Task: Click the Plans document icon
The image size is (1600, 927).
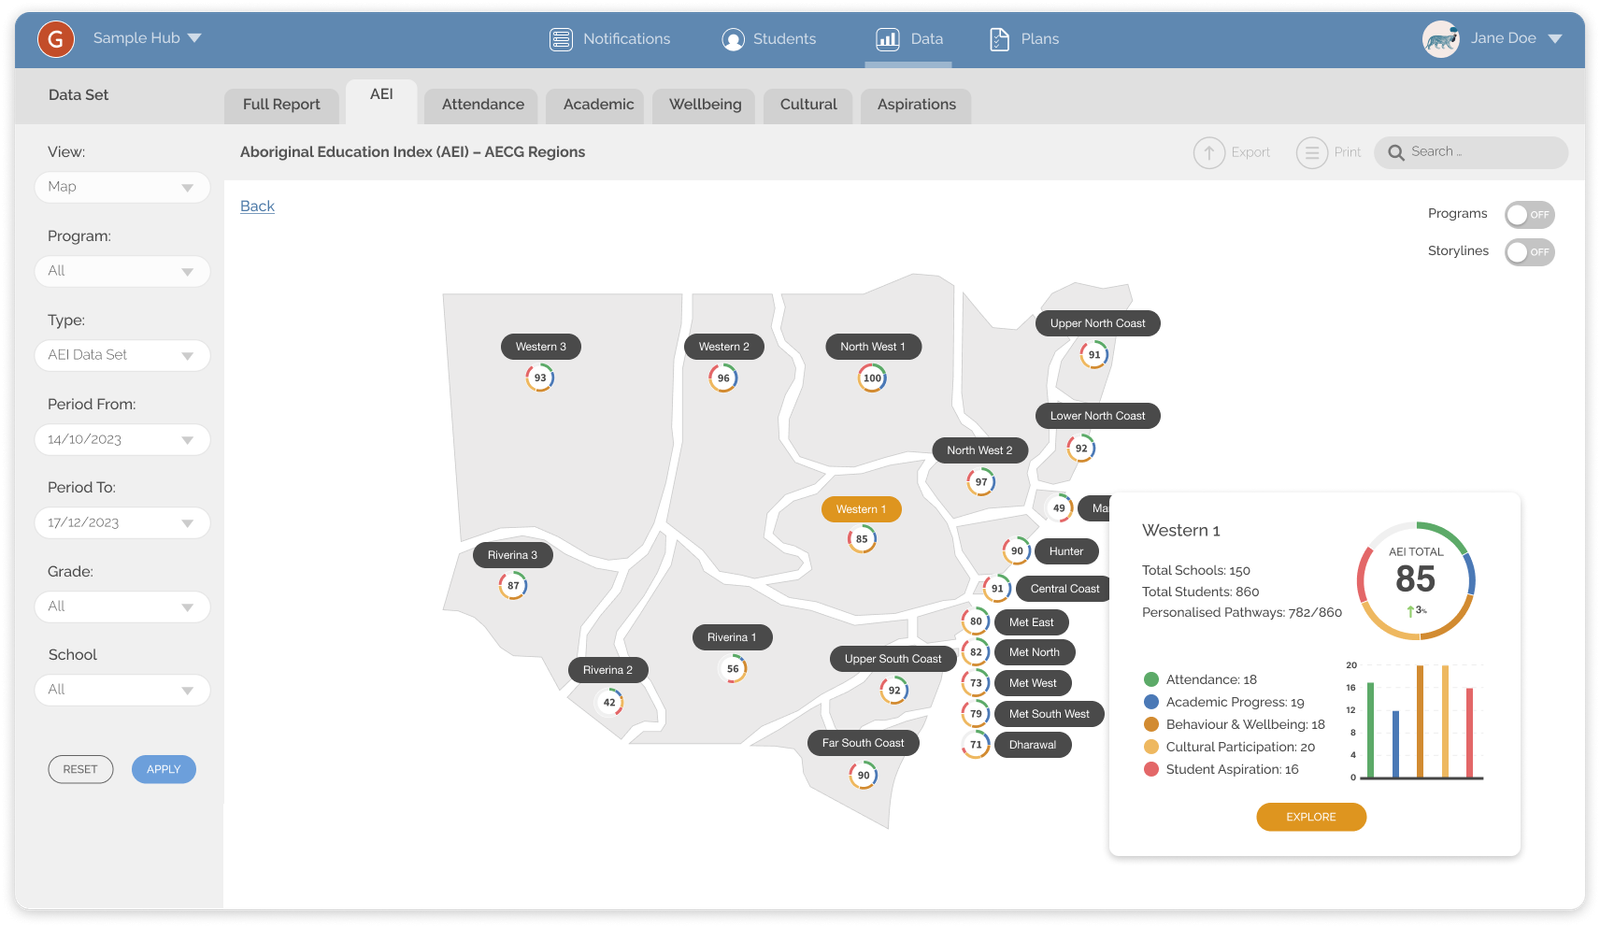Action: (x=999, y=39)
